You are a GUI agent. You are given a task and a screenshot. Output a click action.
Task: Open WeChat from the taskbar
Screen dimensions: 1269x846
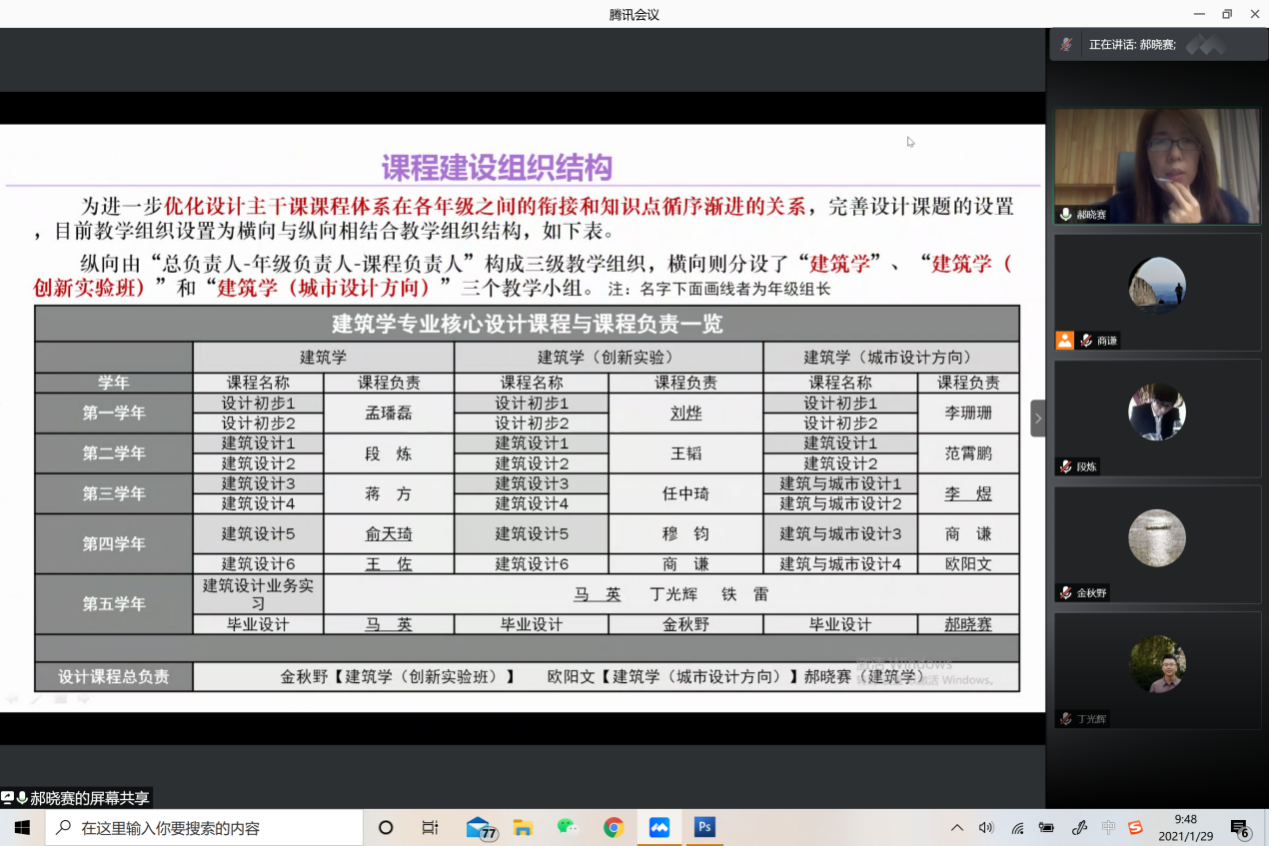pyautogui.click(x=567, y=828)
